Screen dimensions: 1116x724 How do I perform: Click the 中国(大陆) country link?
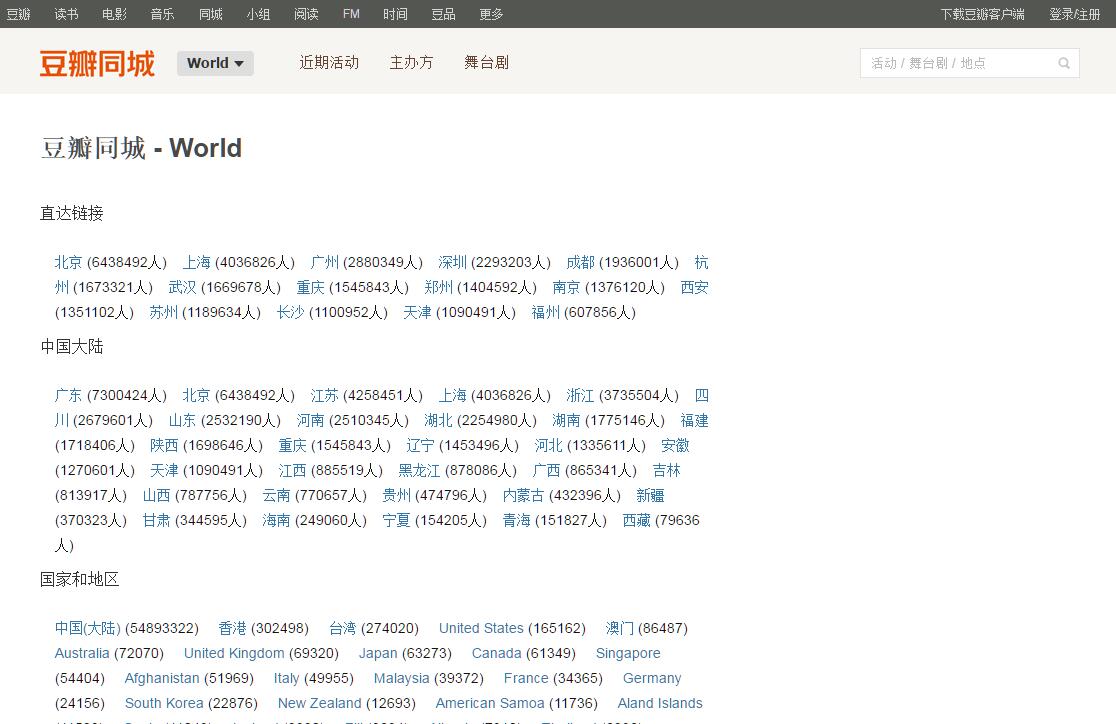tap(87, 628)
